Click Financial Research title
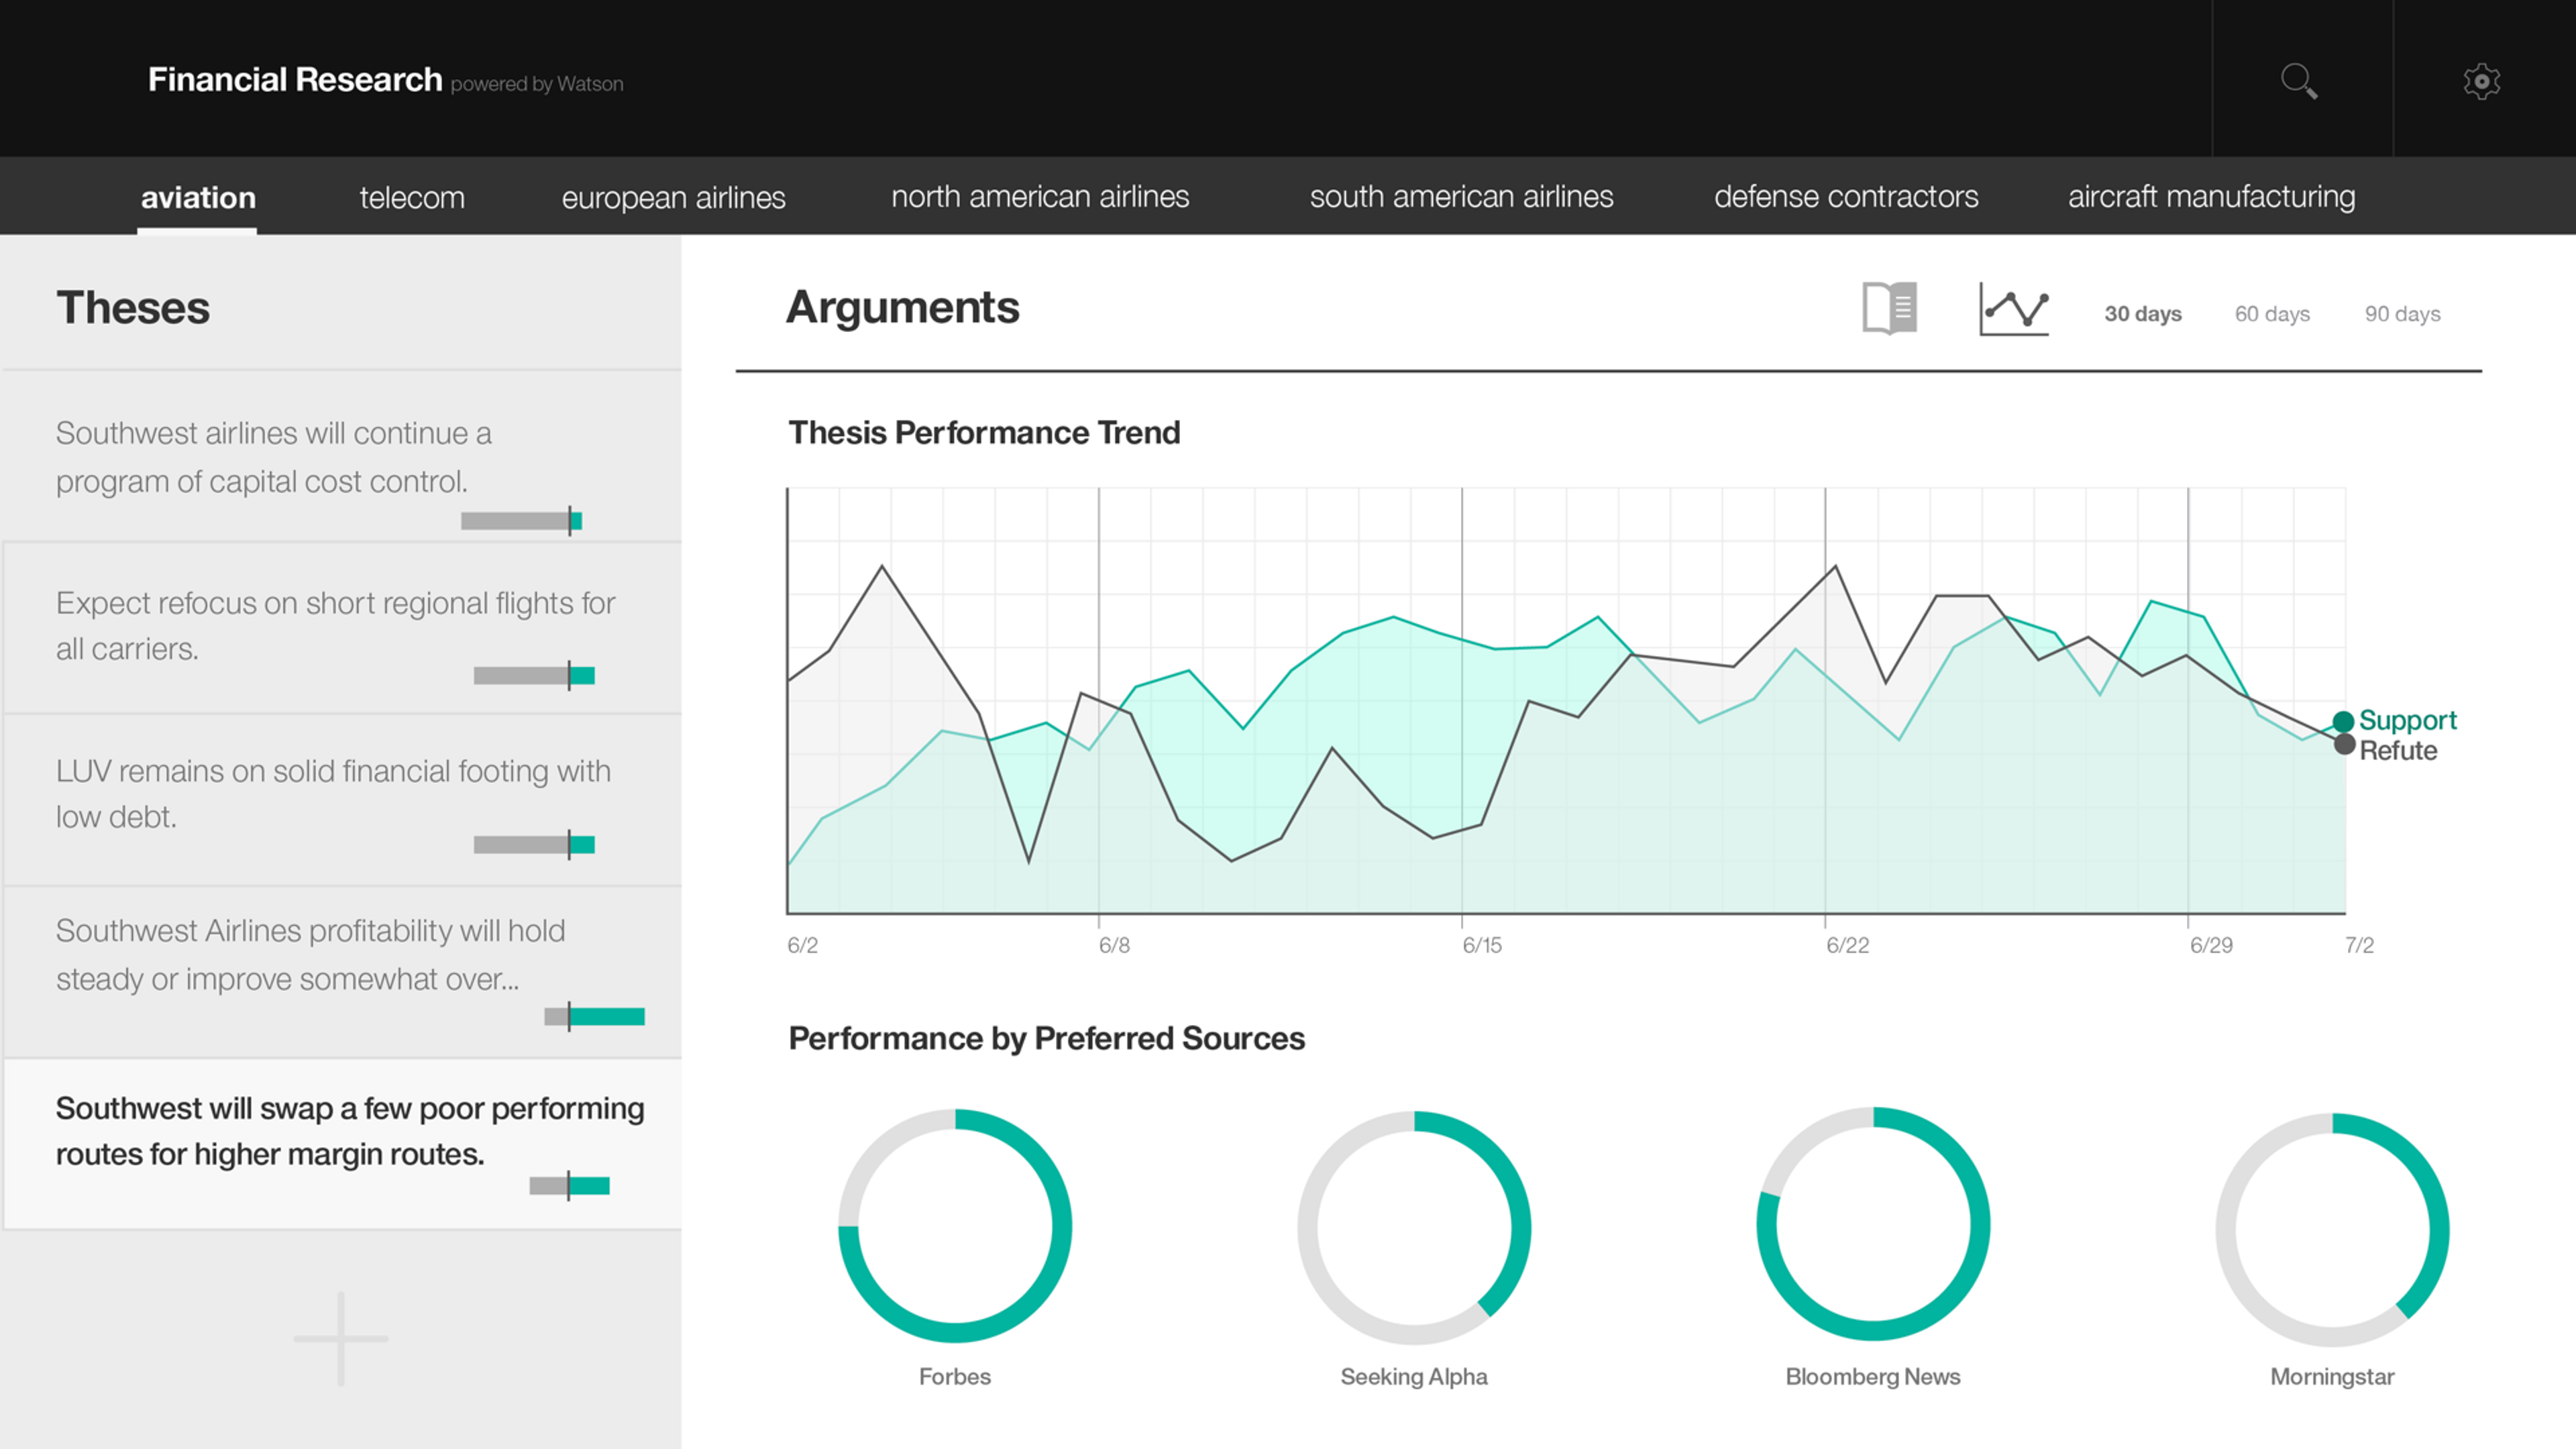2576x1449 pixels. pos(295,79)
